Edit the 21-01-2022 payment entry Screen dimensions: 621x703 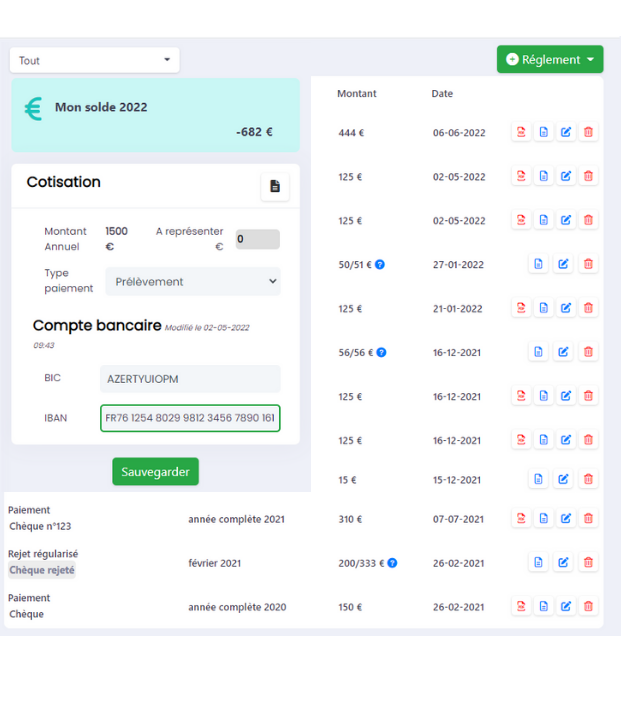point(566,308)
